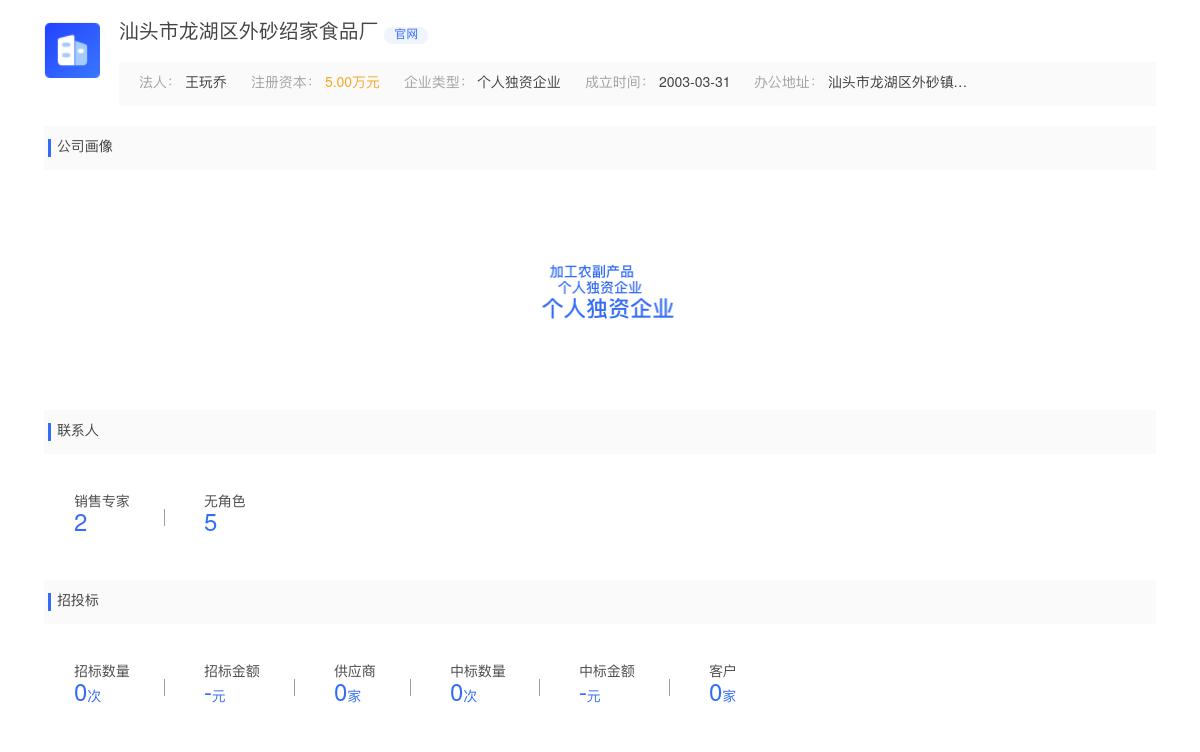Click the truncated office address 汕头市龙湖区外砂镇
The image size is (1200, 752).
(x=897, y=83)
